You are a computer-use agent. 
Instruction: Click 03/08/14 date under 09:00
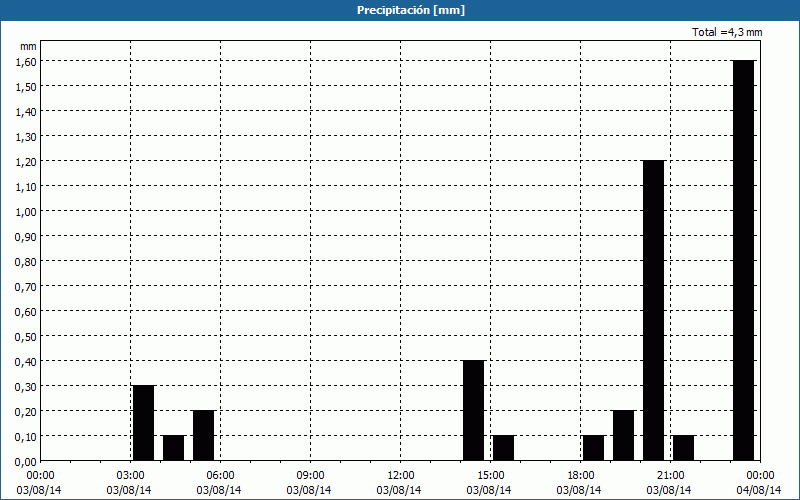pos(309,490)
